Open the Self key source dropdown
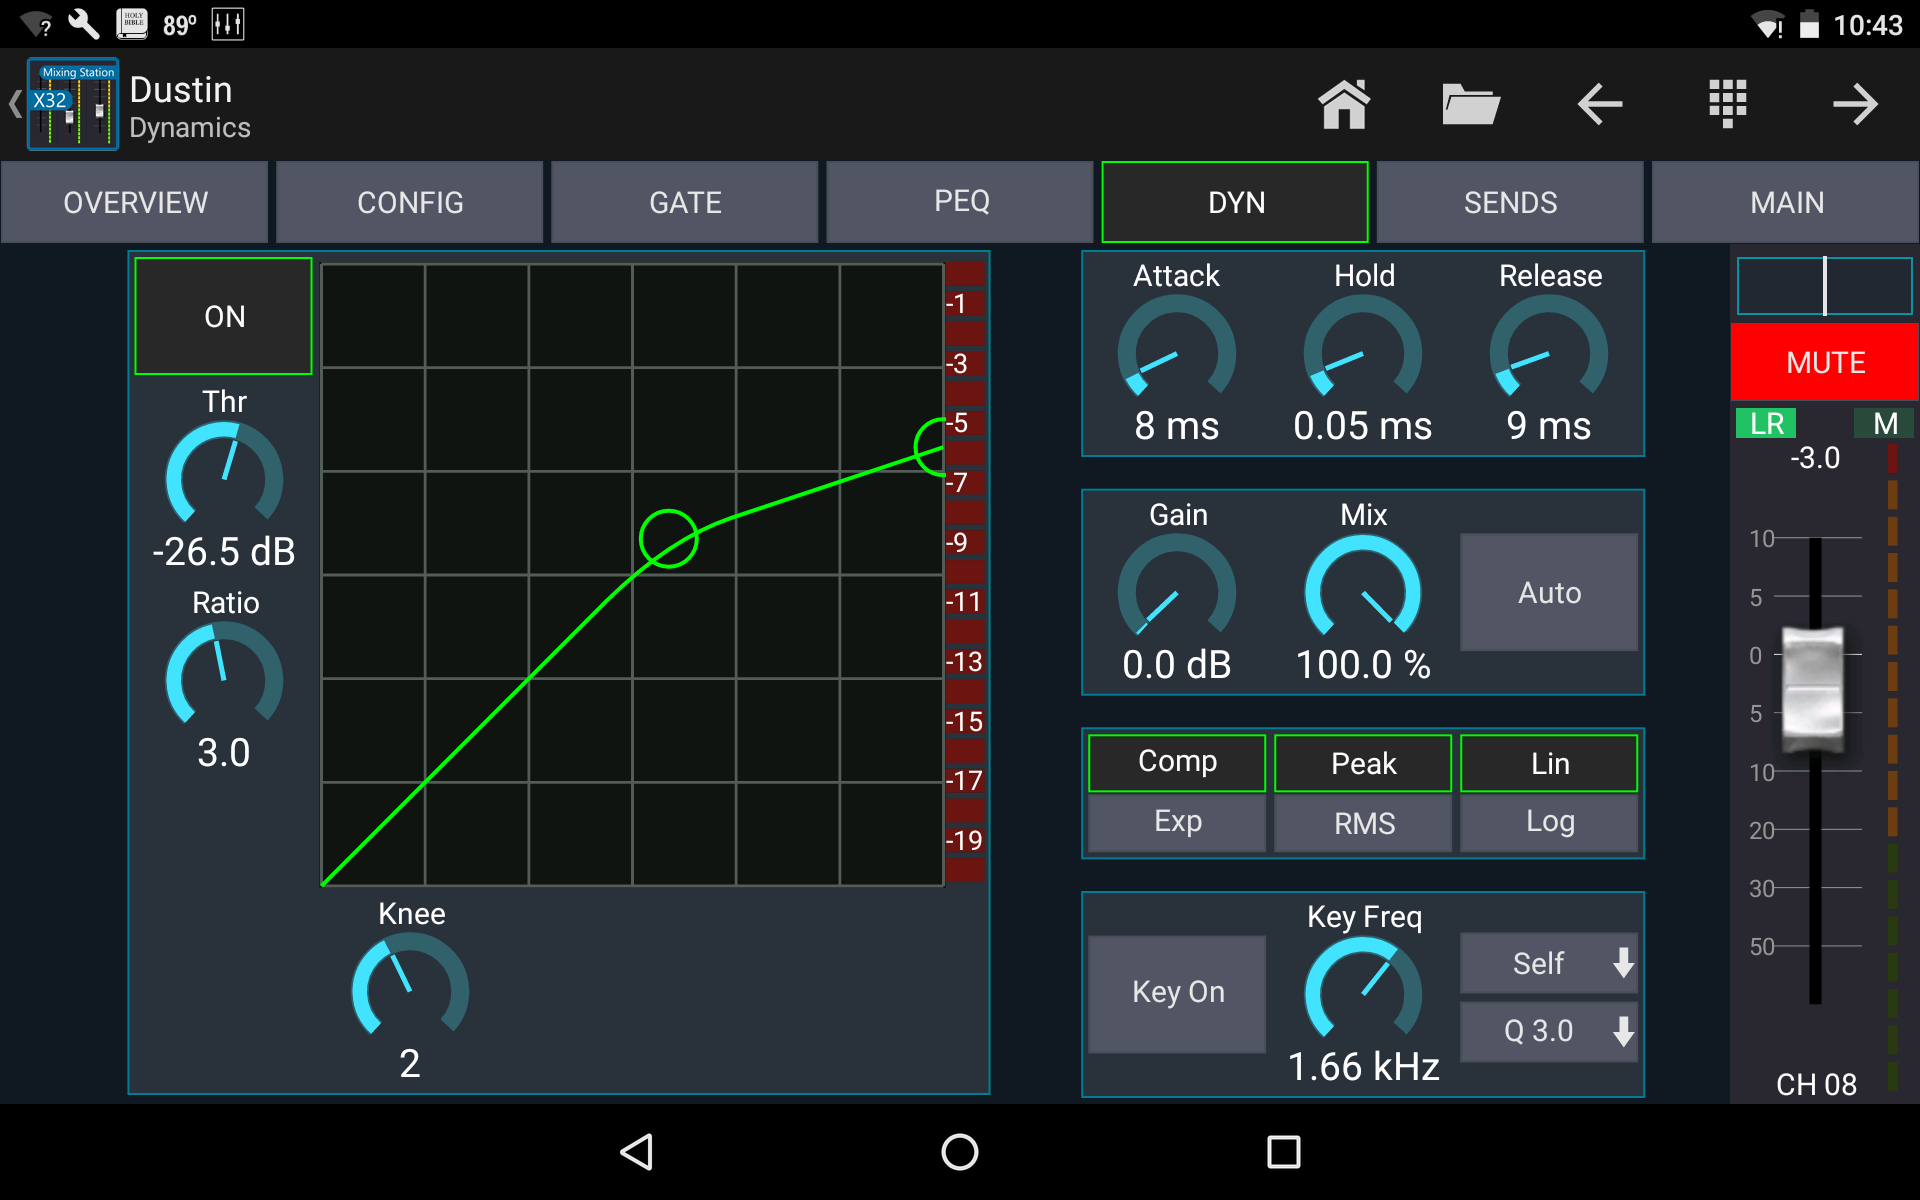 [1549, 963]
